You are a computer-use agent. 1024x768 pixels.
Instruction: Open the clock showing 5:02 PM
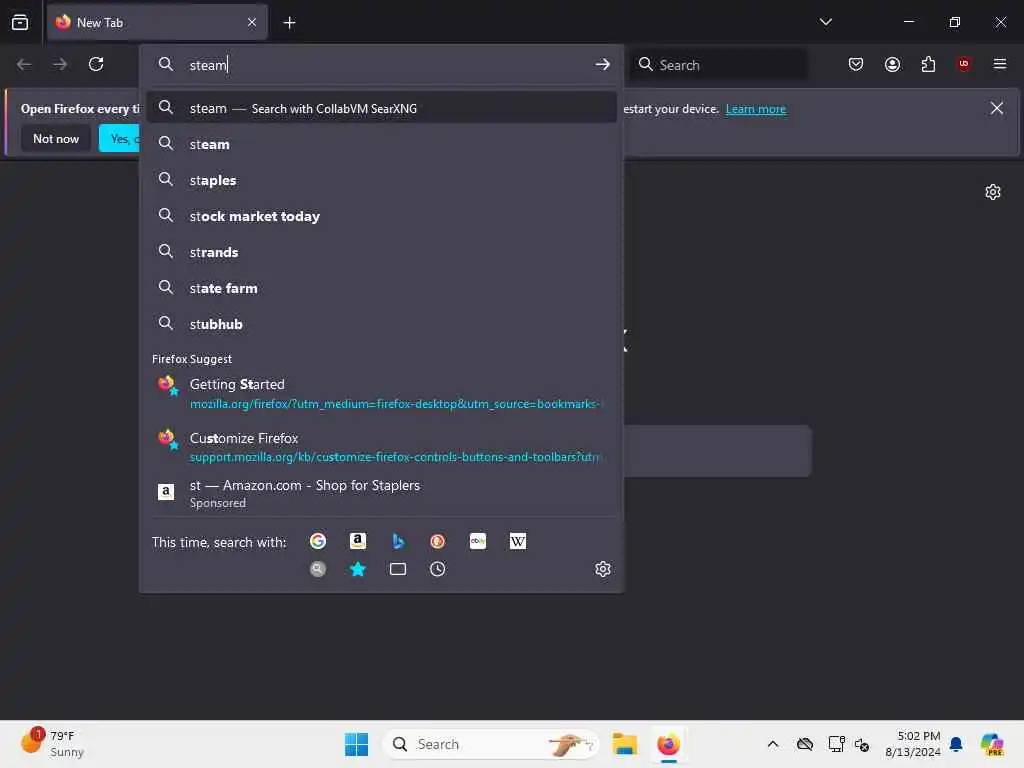point(912,744)
